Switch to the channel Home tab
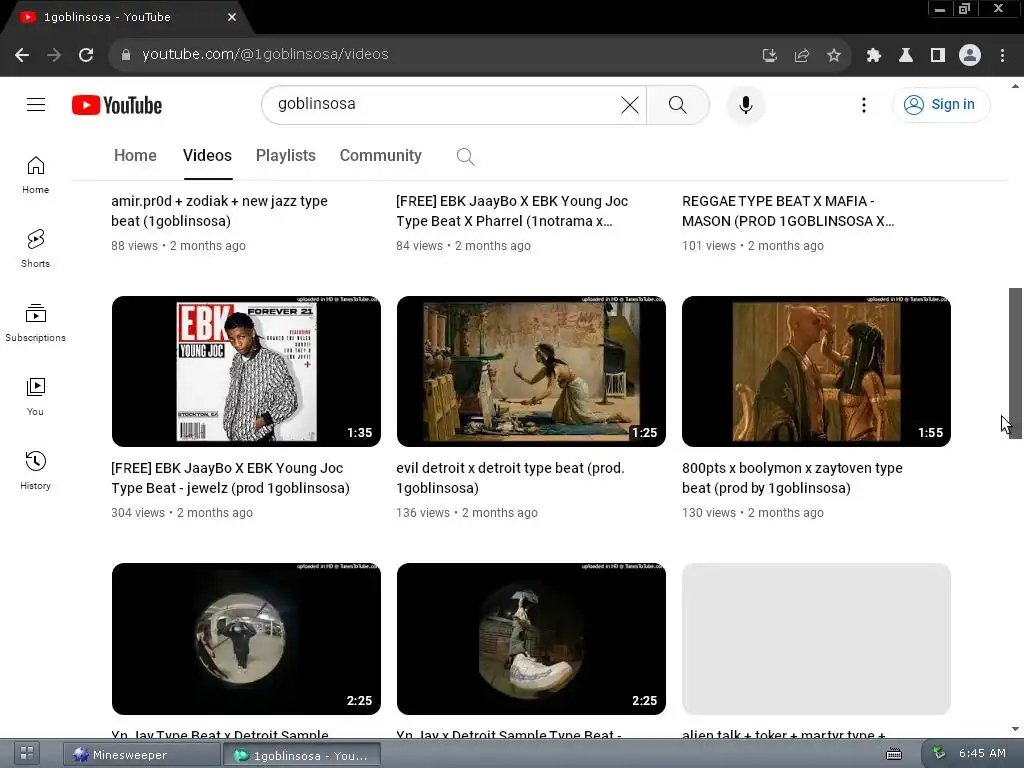The height and width of the screenshot is (768, 1024). [x=135, y=155]
